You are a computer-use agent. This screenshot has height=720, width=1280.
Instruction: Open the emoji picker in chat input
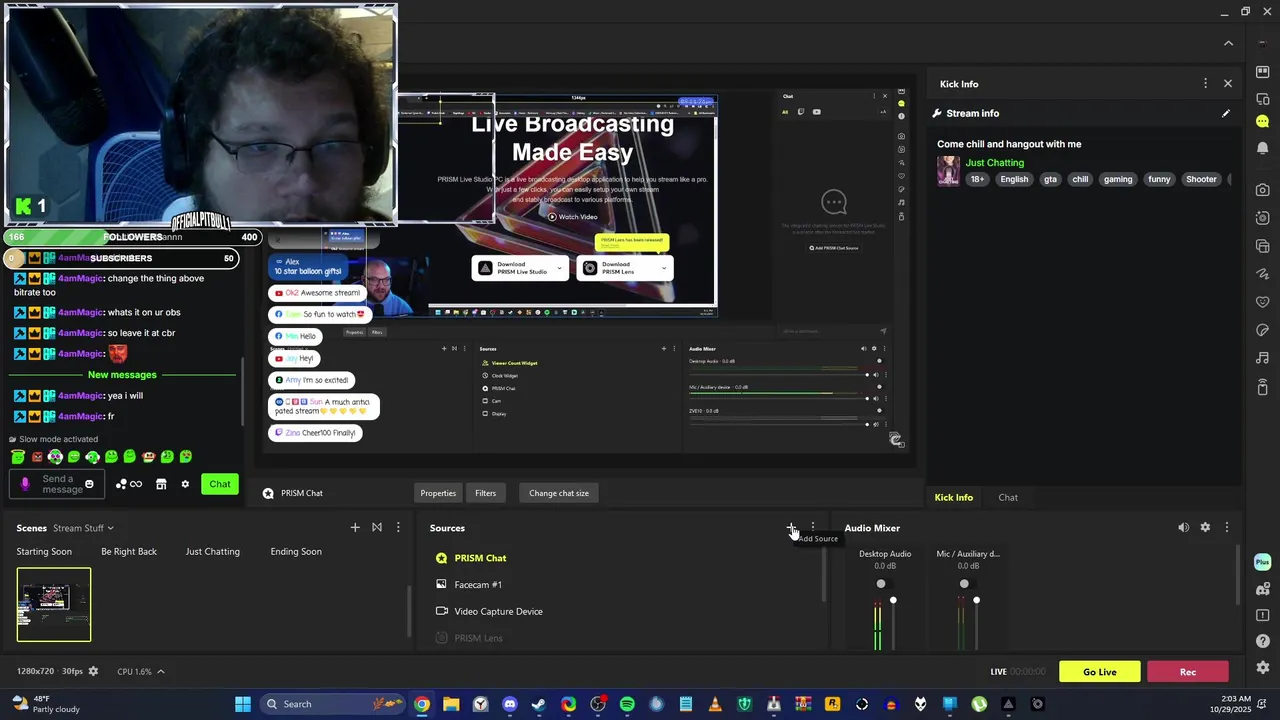coord(89,484)
